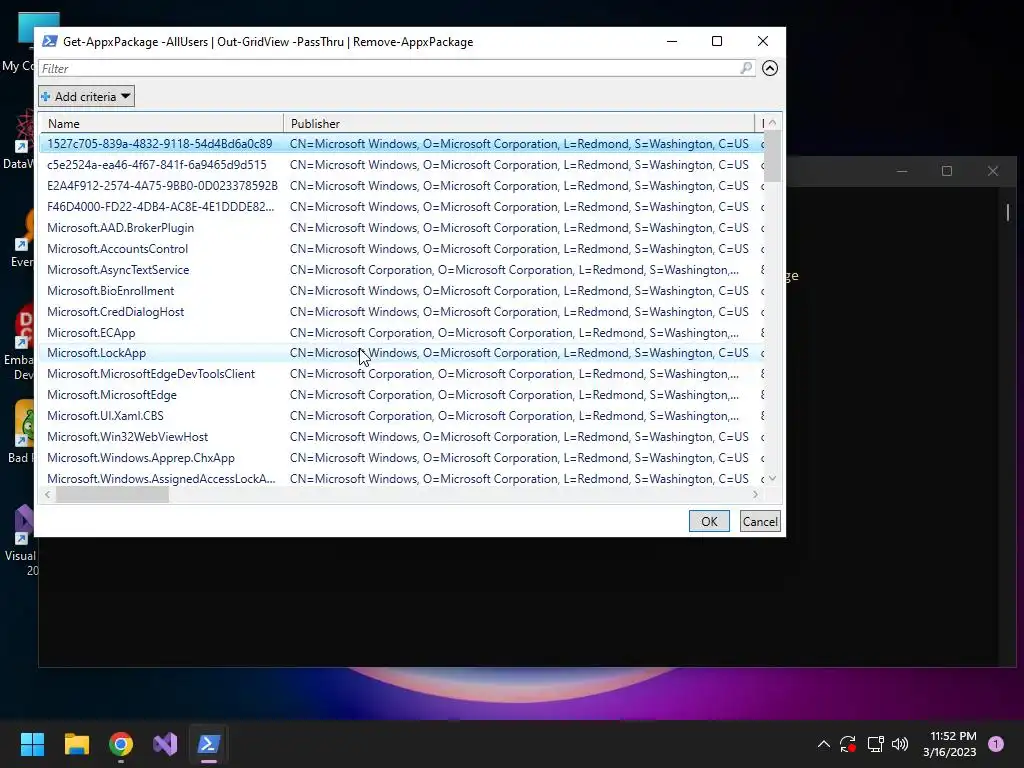The height and width of the screenshot is (768, 1024).
Task: Select row E2A4F912-2574-4A75-9BB0-0D023378592B
Action: coord(402,185)
